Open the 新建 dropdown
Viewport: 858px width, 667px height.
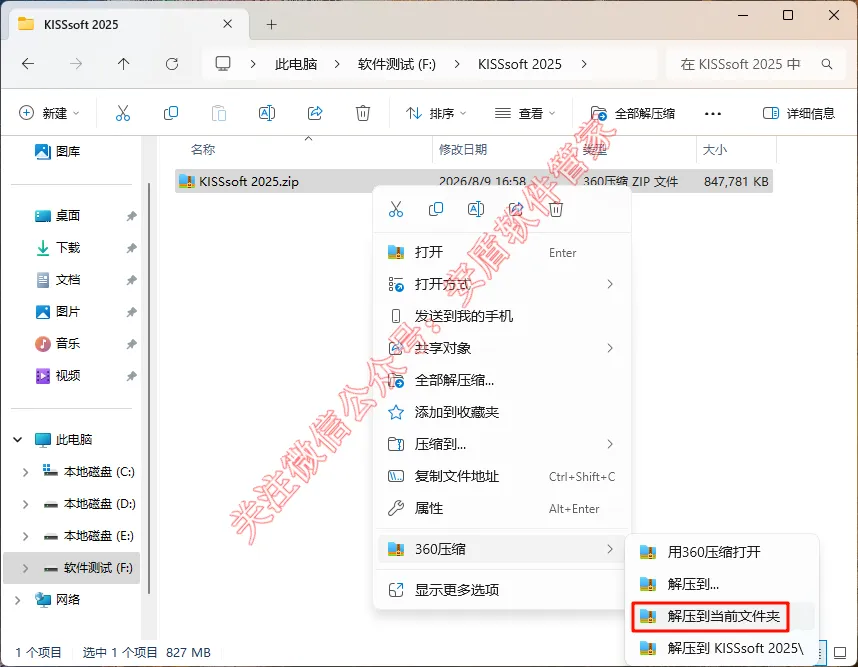click(x=49, y=113)
